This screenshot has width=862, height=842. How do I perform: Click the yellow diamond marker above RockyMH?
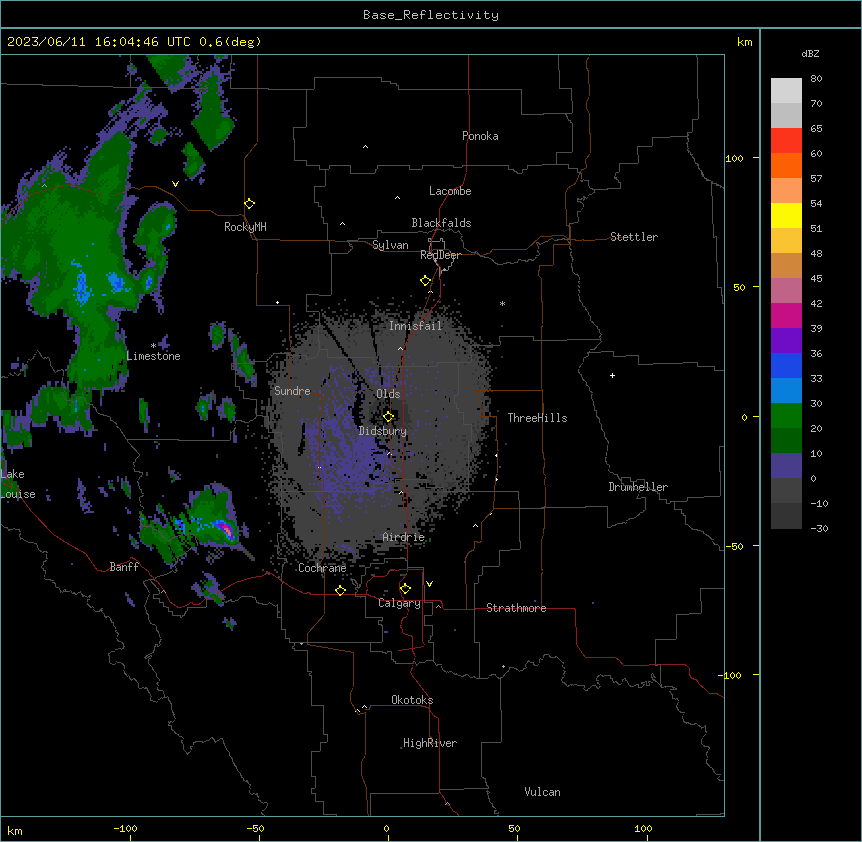pyautogui.click(x=249, y=204)
